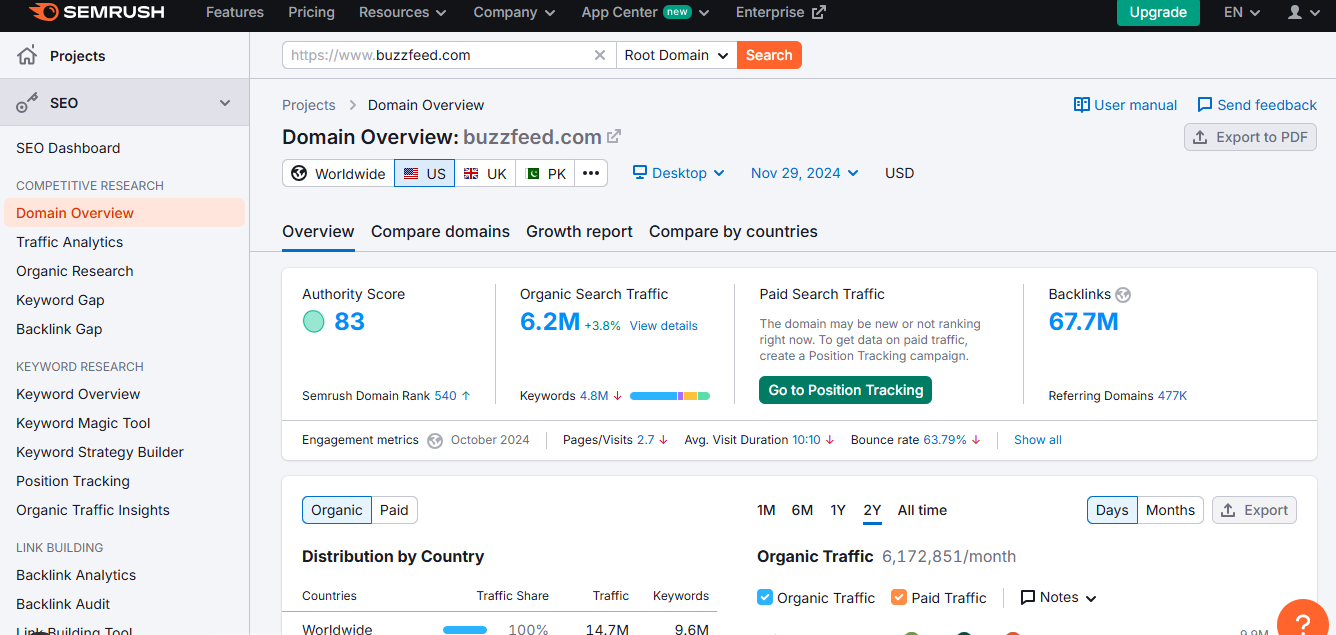Screen dimensions: 1336x635
Task: Click the Keywords distribution color bar
Action: (670, 396)
